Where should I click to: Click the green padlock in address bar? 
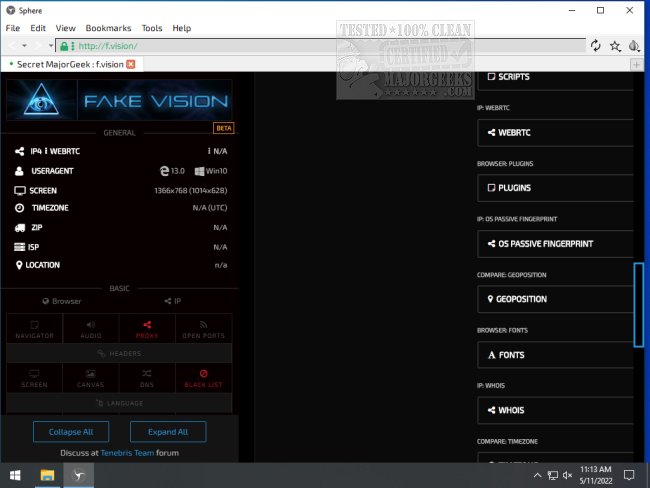tap(64, 46)
